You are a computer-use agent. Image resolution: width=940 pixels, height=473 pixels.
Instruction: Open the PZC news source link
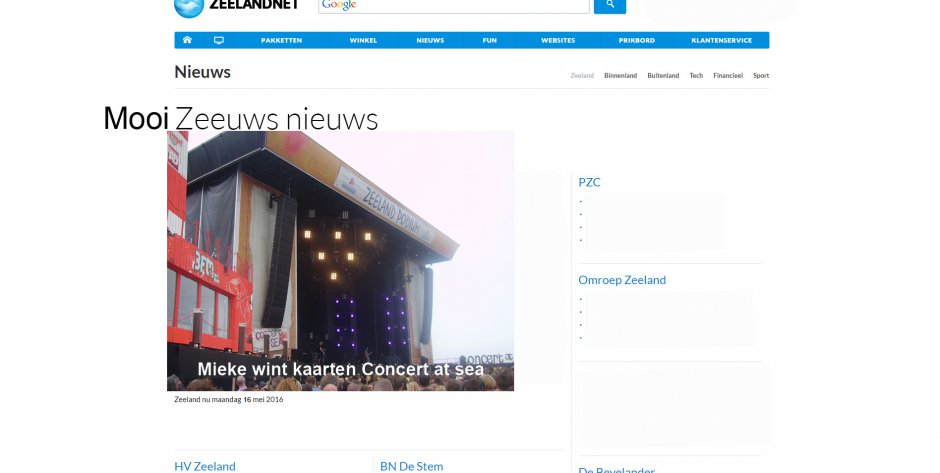[589, 182]
